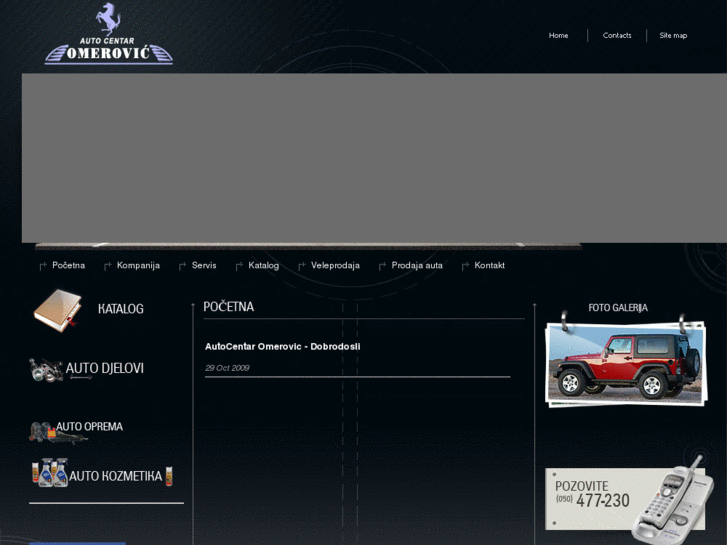This screenshot has width=727, height=545.
Task: Click the arrow icon beside Prodaja auta
Action: (x=383, y=266)
